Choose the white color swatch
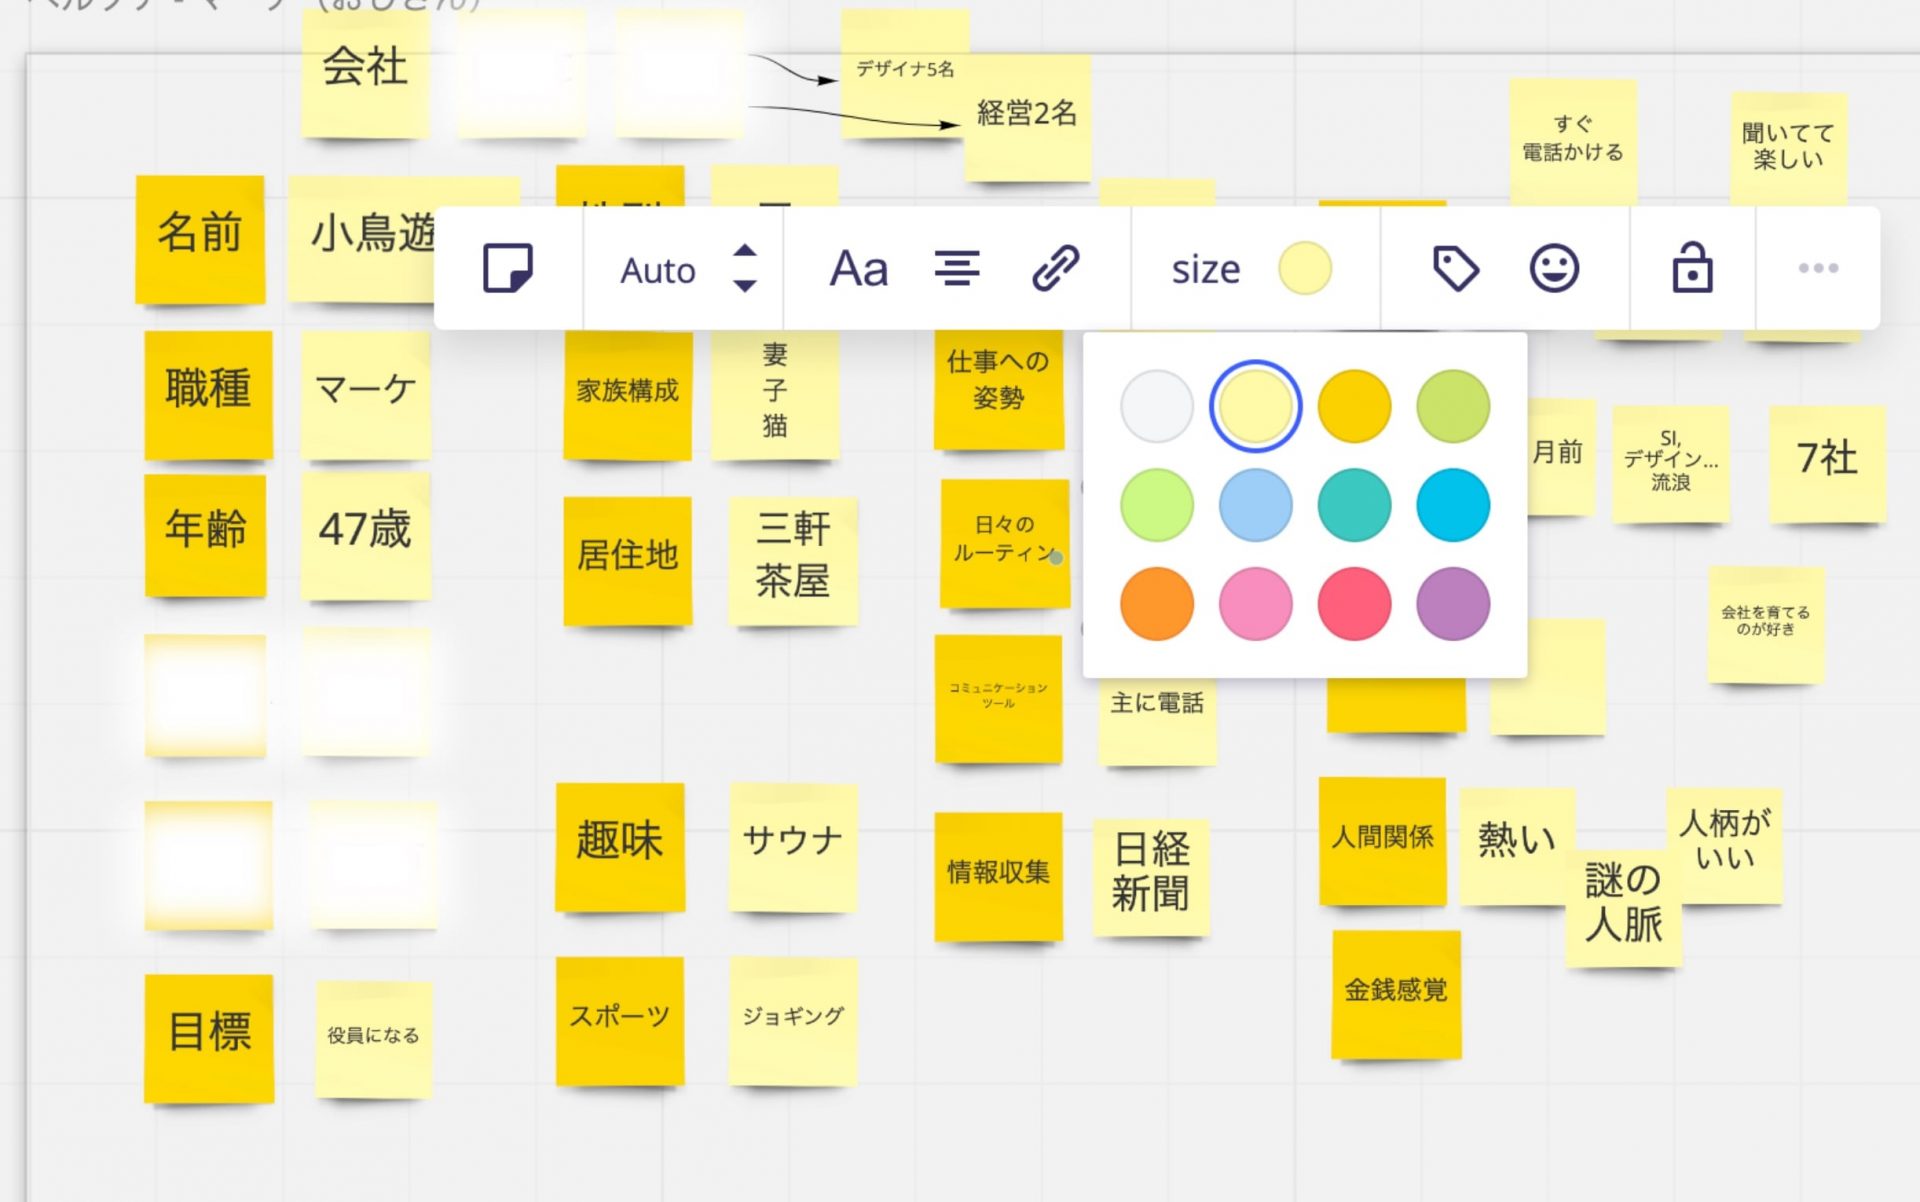1920x1202 pixels. pos(1156,407)
